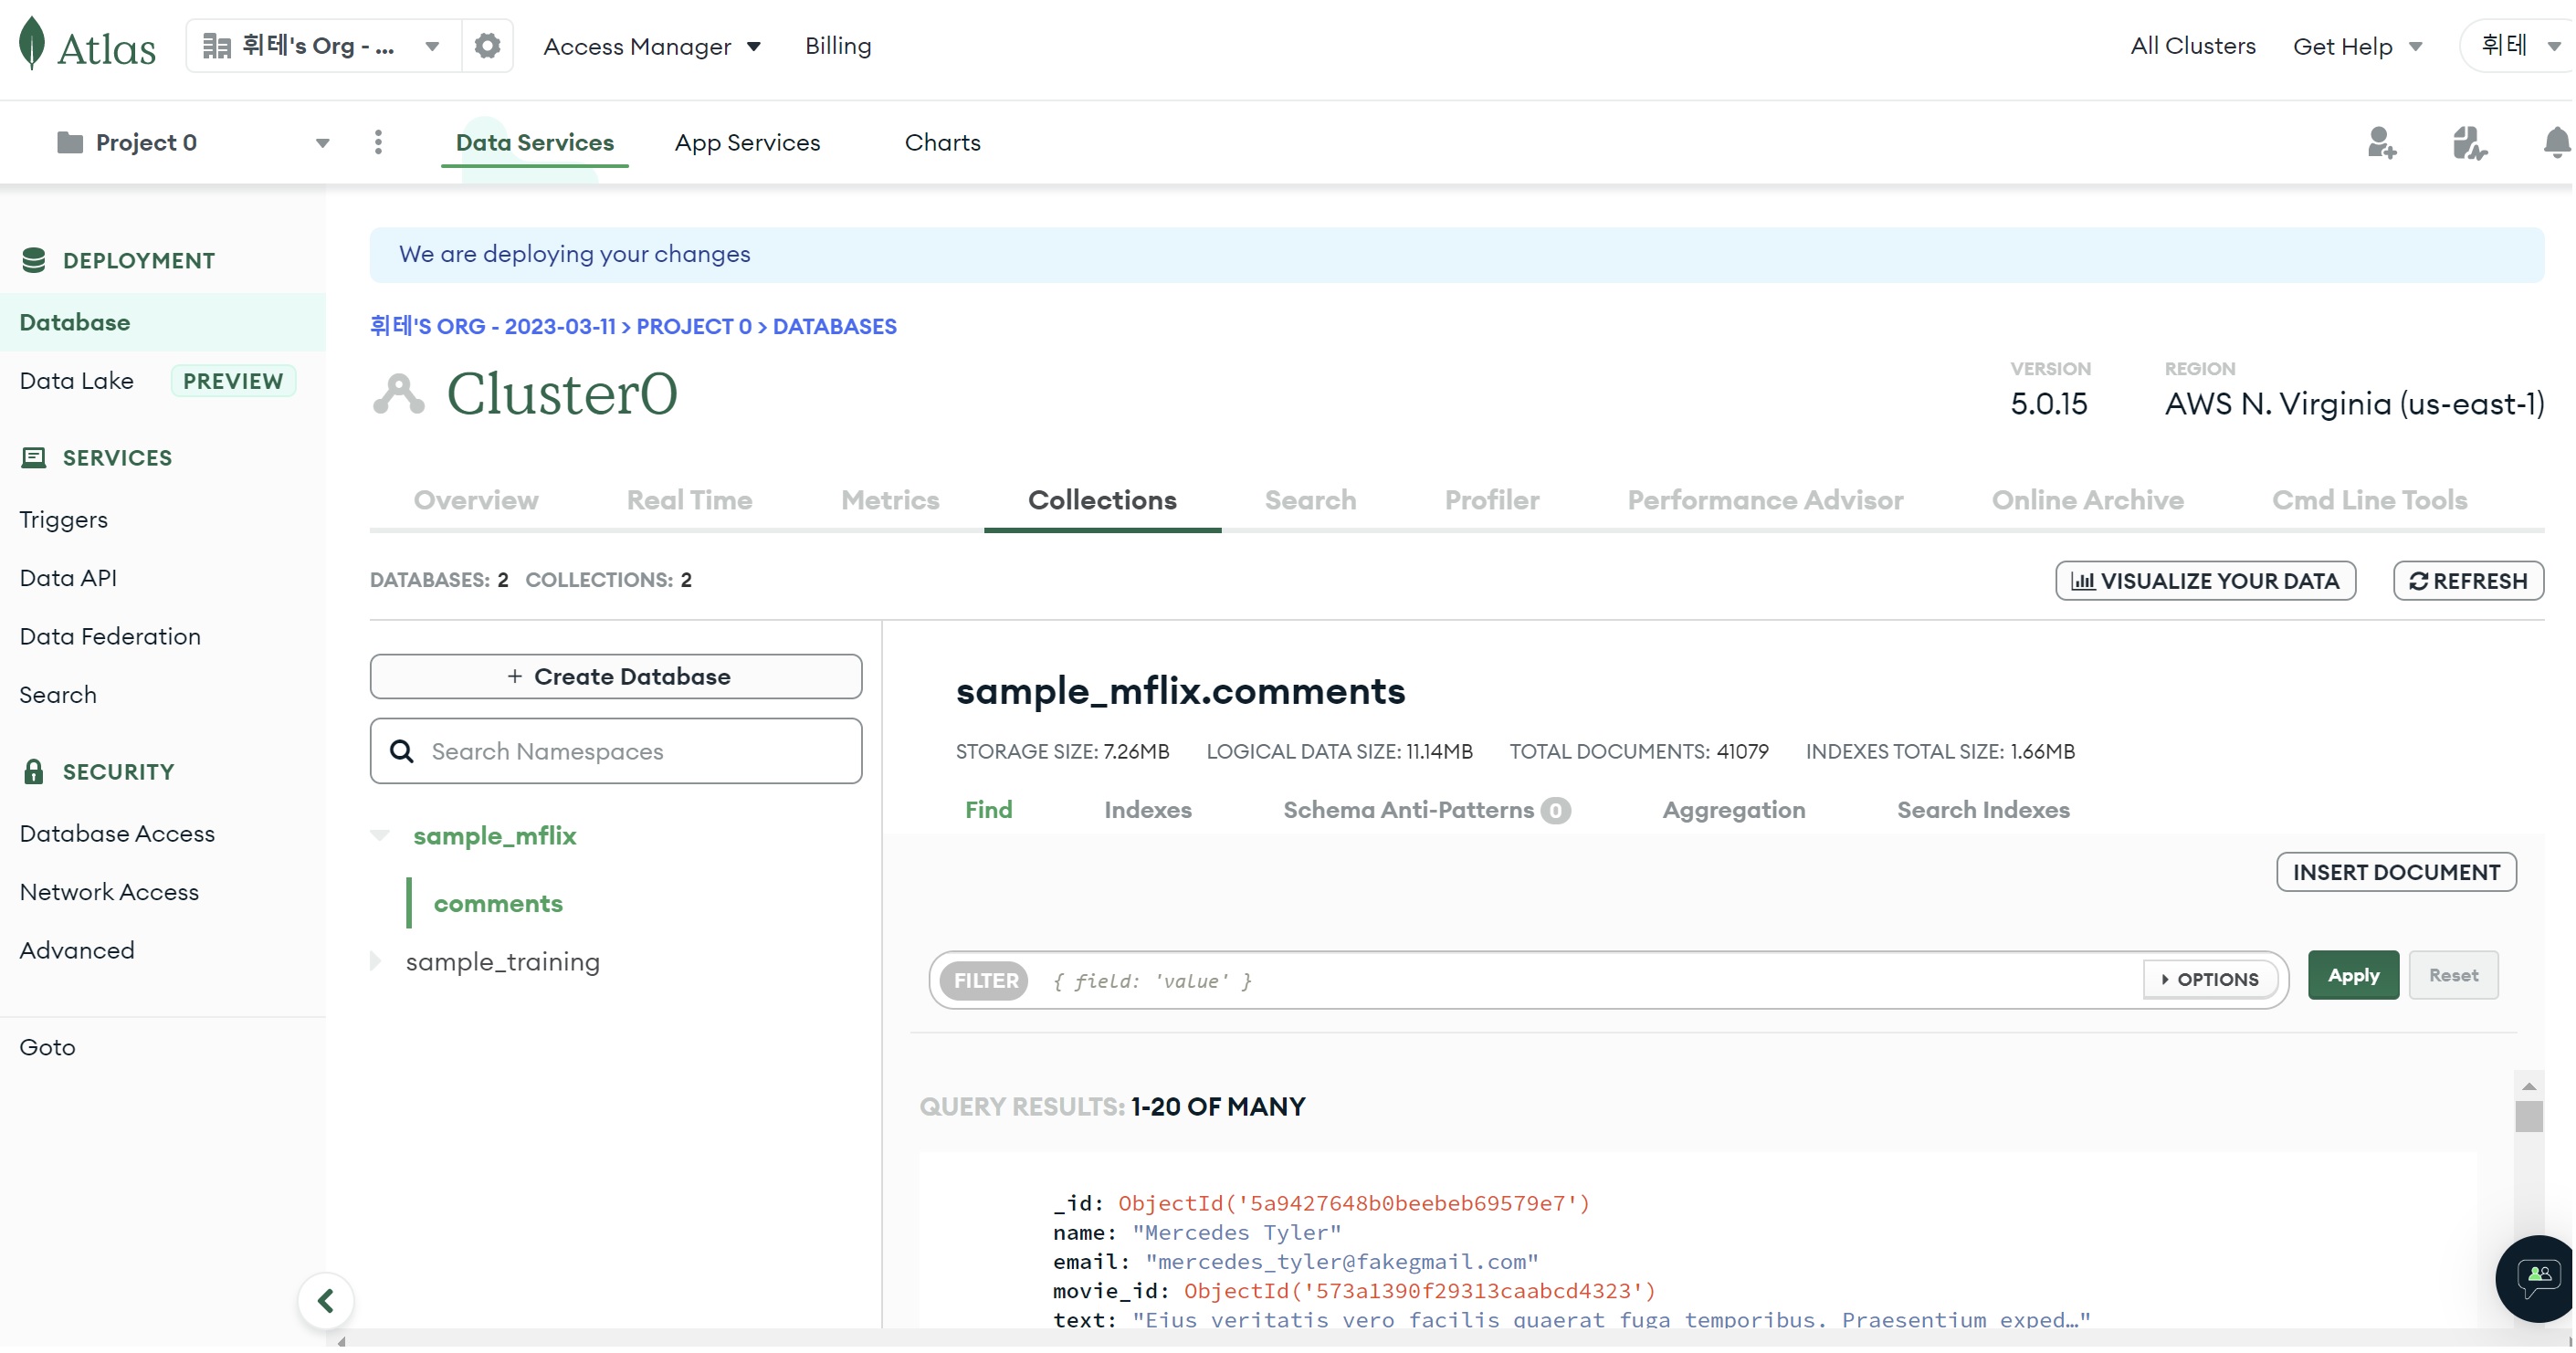
Task: Focus the Search Namespaces field
Action: pyautogui.click(x=616, y=751)
